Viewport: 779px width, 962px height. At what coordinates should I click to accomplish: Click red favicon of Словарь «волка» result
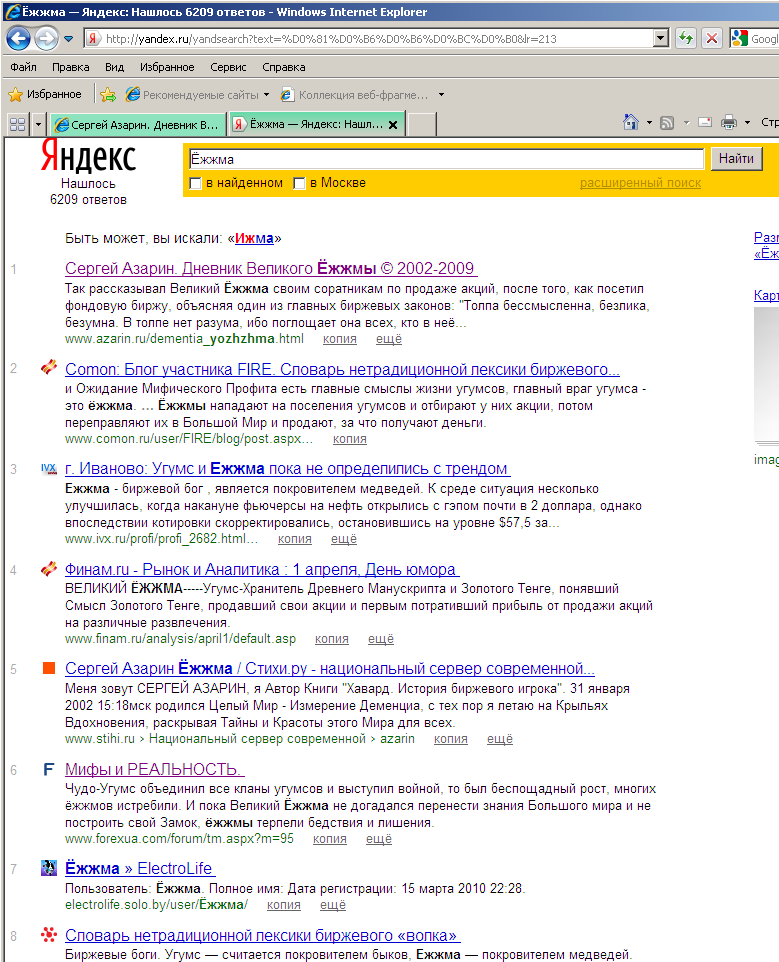click(x=49, y=935)
